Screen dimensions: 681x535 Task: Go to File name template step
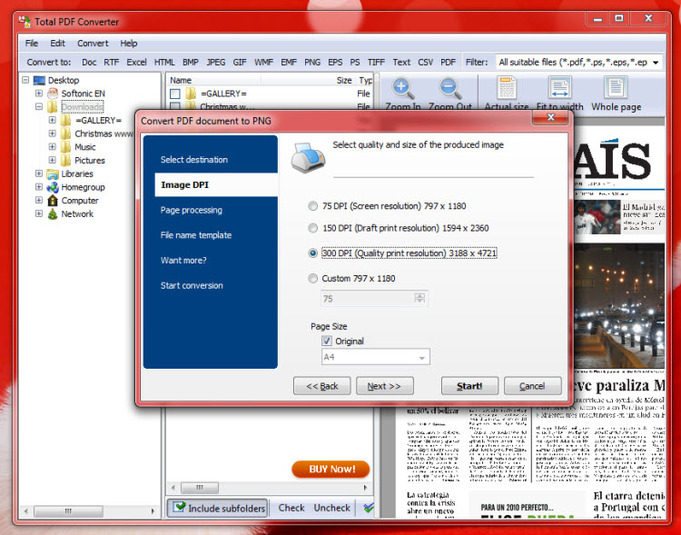(196, 235)
